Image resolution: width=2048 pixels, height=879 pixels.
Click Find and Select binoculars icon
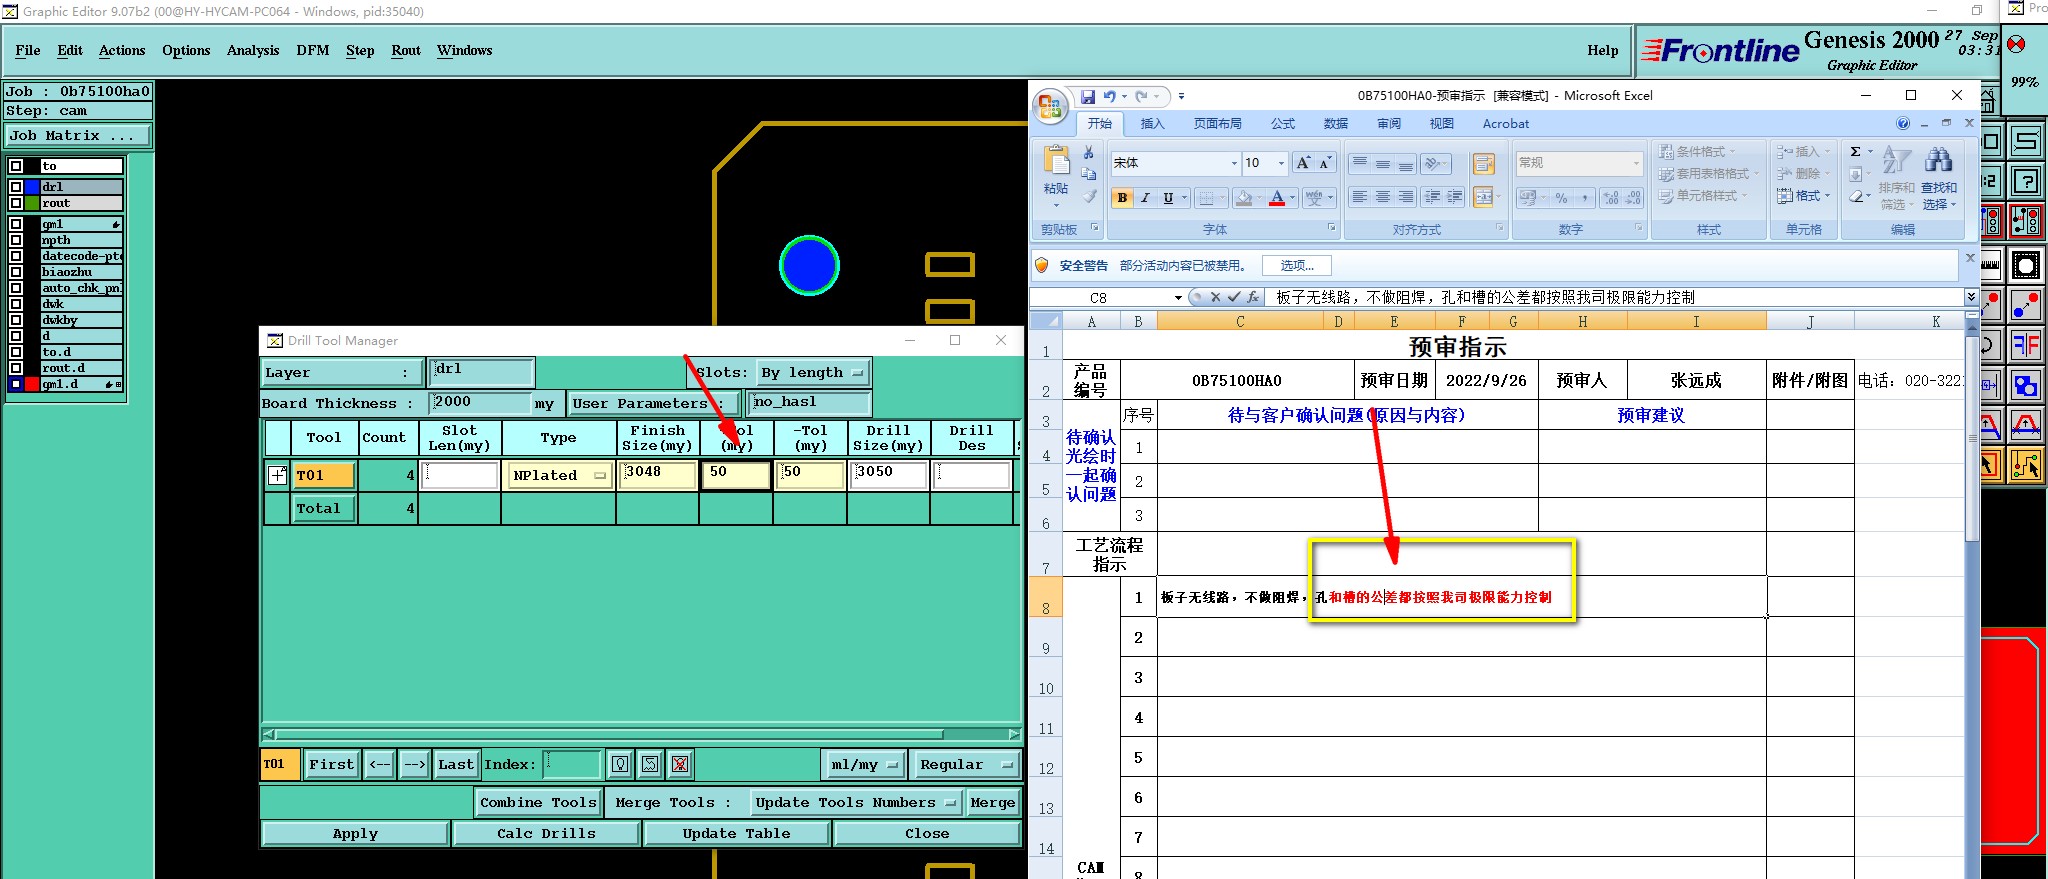pyautogui.click(x=1938, y=160)
